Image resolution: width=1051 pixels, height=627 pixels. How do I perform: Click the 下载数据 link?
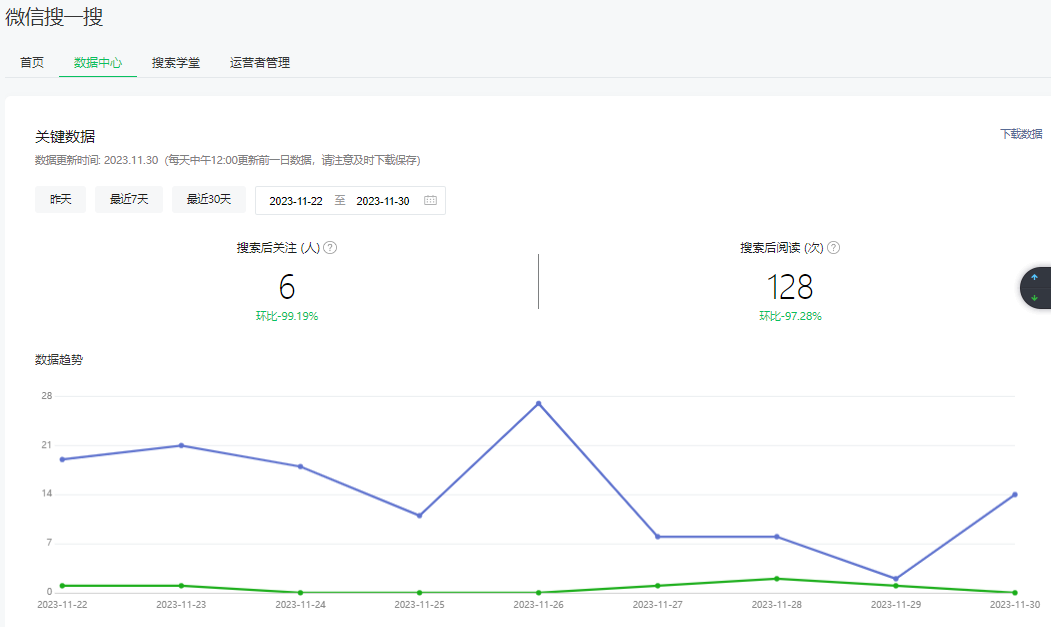pos(1021,134)
